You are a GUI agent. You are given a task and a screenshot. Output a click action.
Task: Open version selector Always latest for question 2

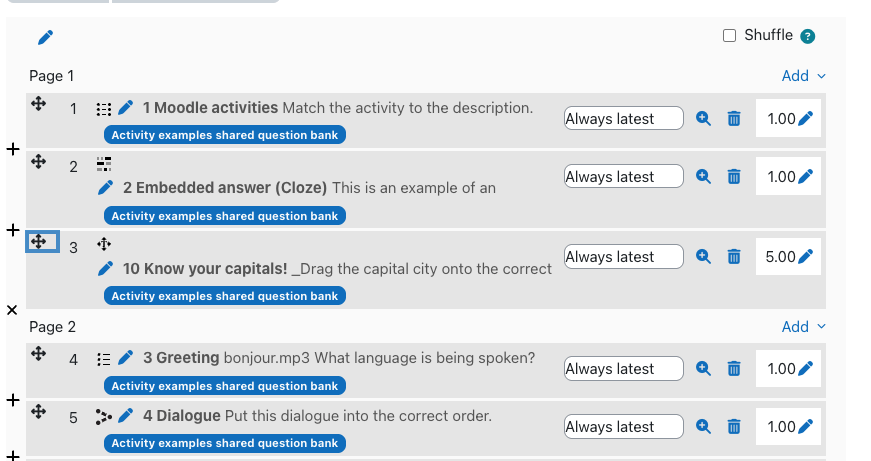[624, 176]
